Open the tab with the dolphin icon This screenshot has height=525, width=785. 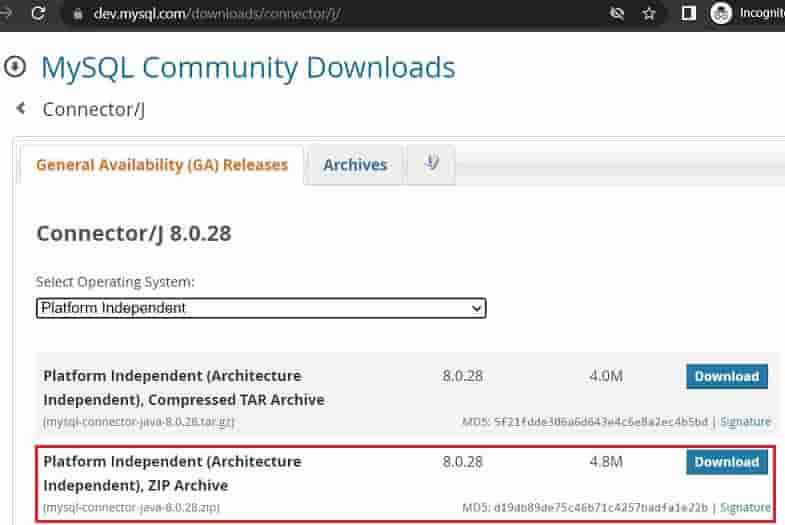point(431,164)
